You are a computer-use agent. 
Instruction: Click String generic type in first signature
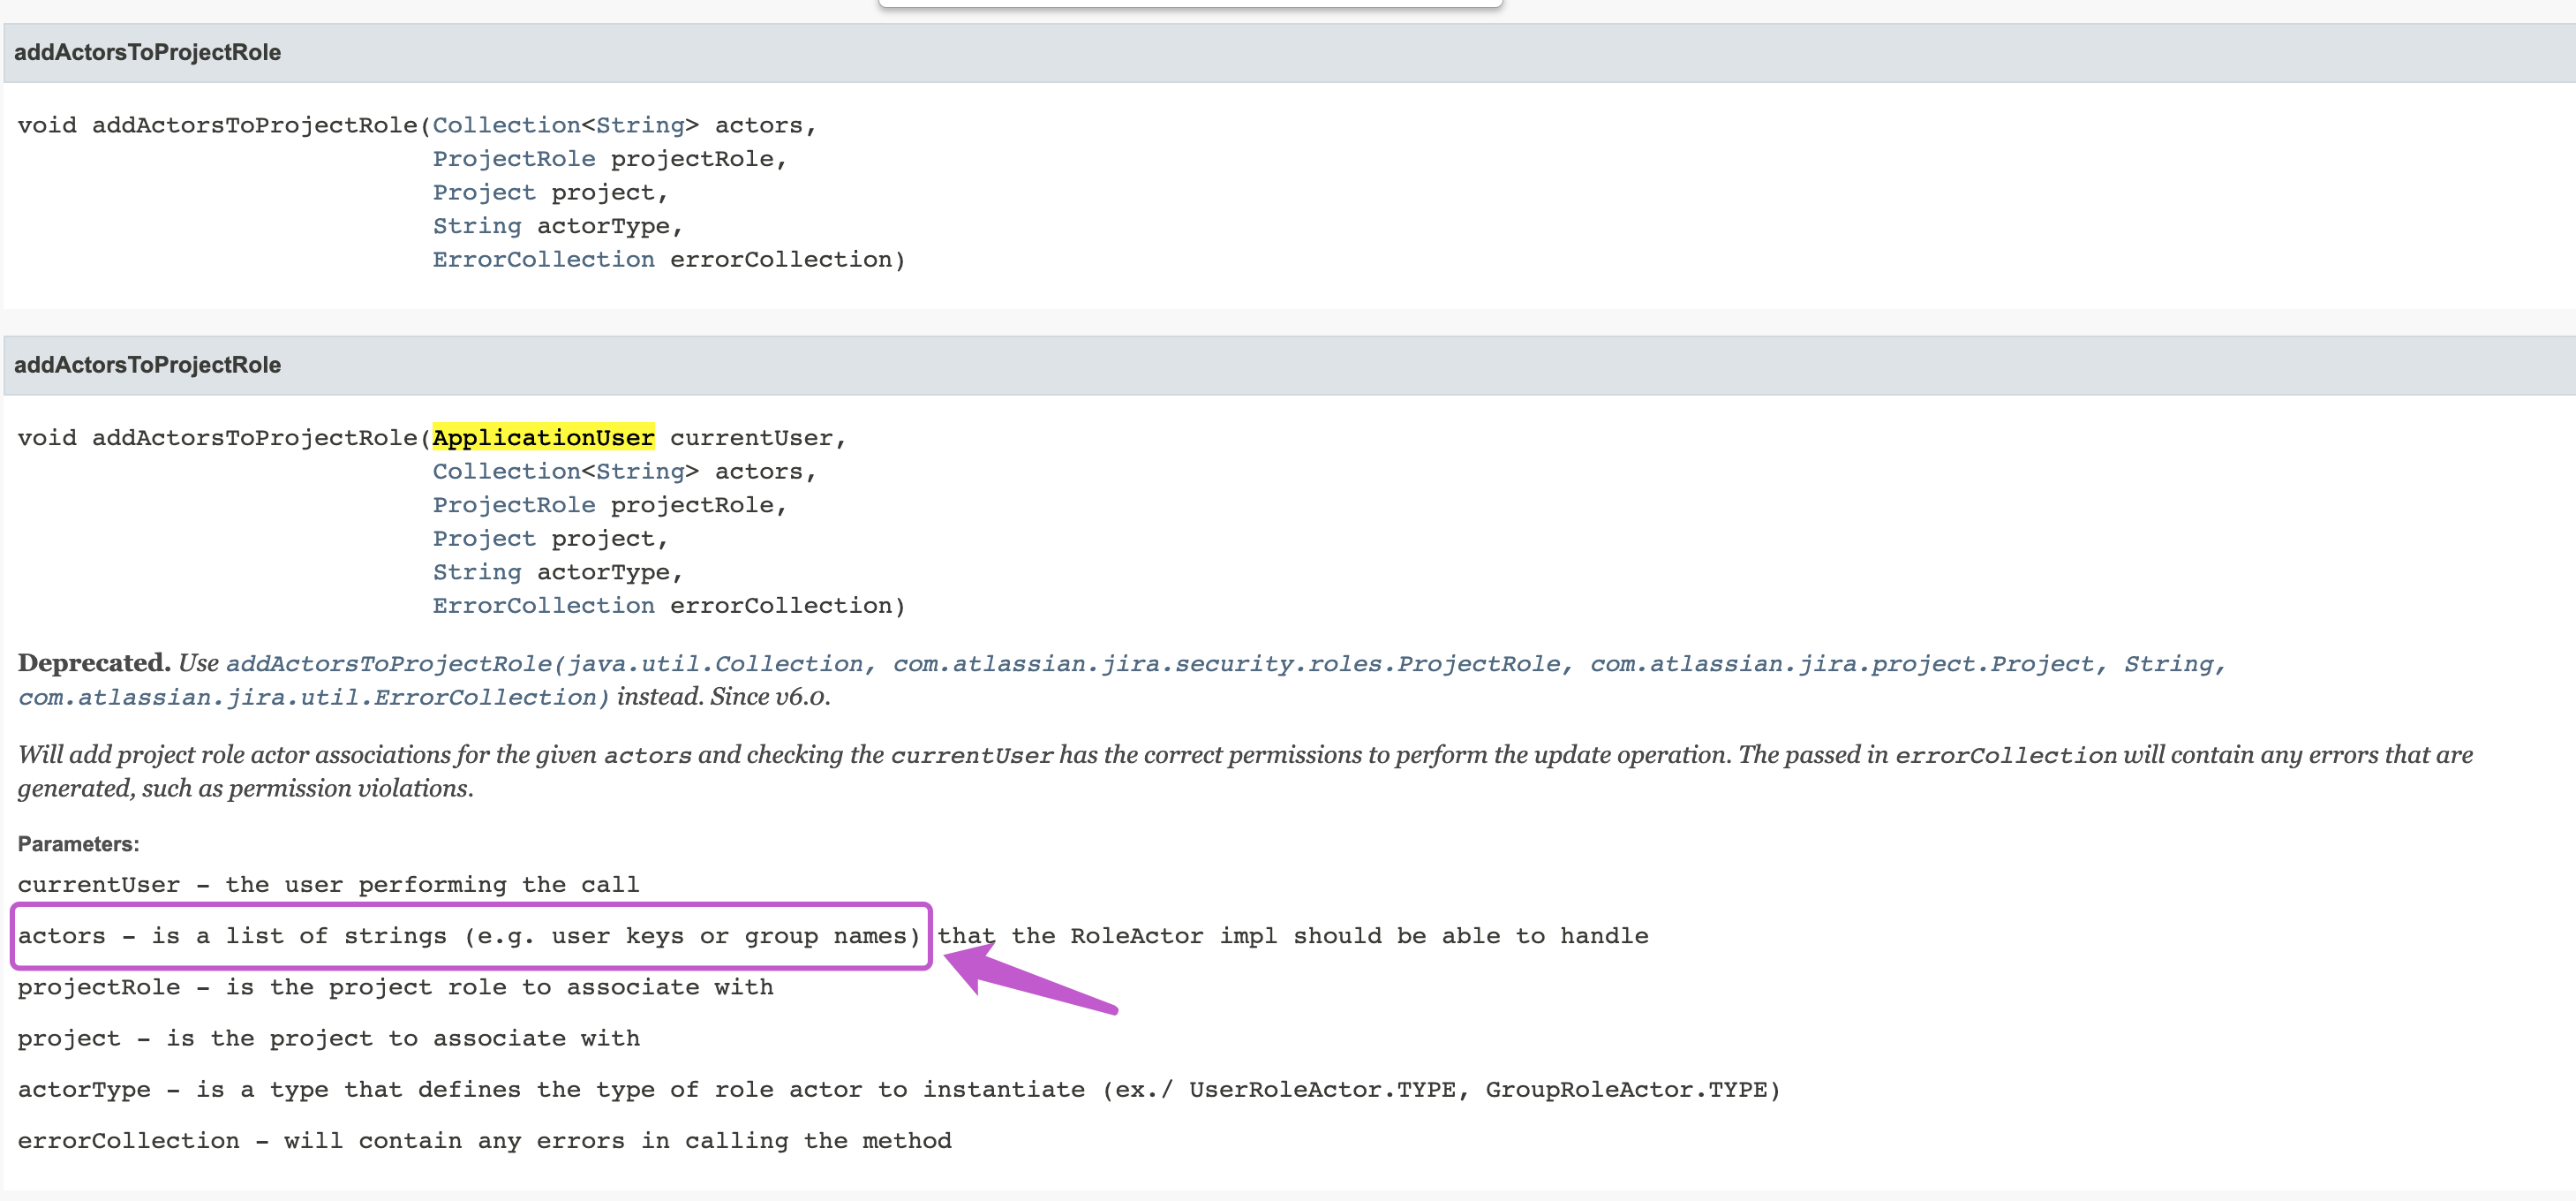640,126
